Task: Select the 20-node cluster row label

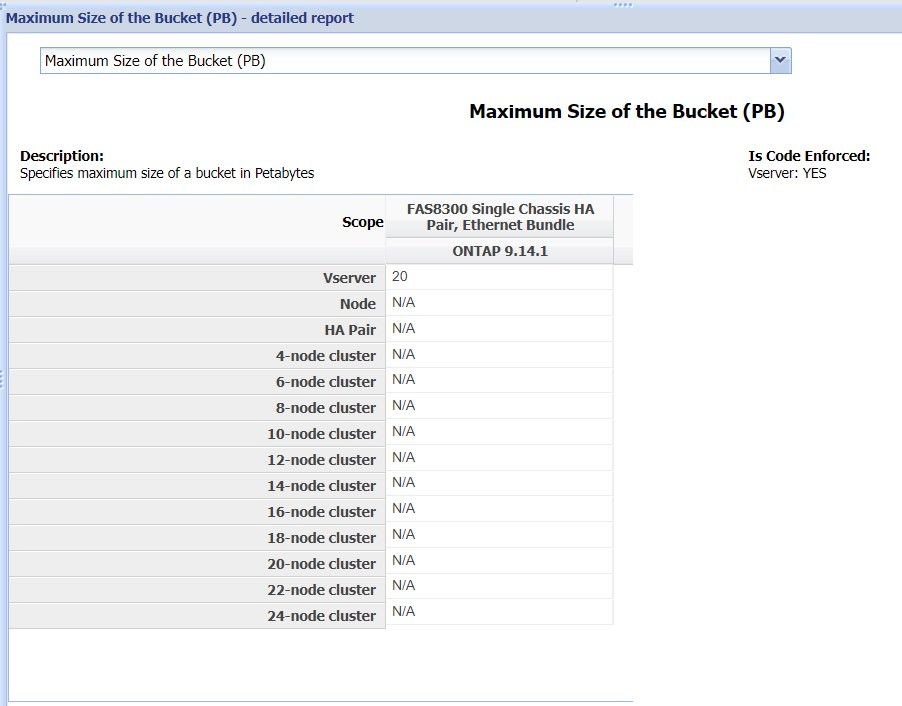Action: pyautogui.click(x=321, y=564)
